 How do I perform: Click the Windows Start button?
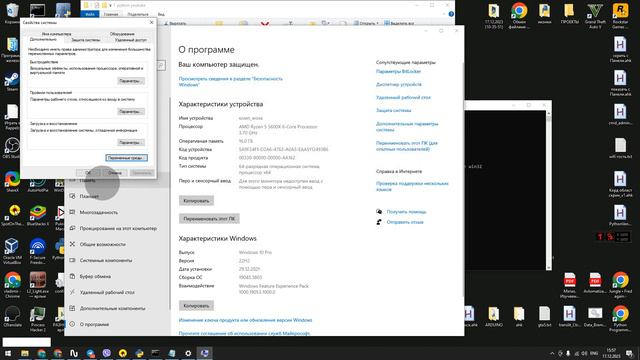[8, 353]
